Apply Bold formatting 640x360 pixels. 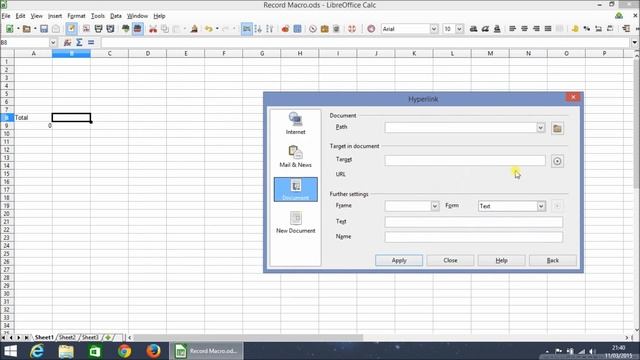[x=473, y=29]
